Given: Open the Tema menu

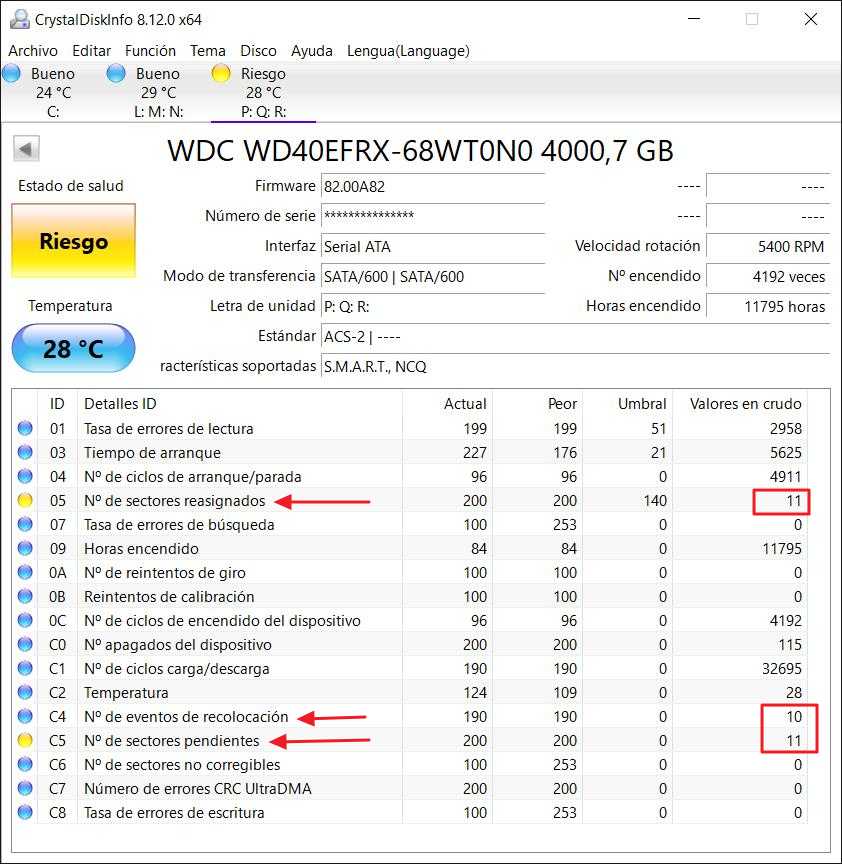Looking at the screenshot, I should click(x=208, y=51).
